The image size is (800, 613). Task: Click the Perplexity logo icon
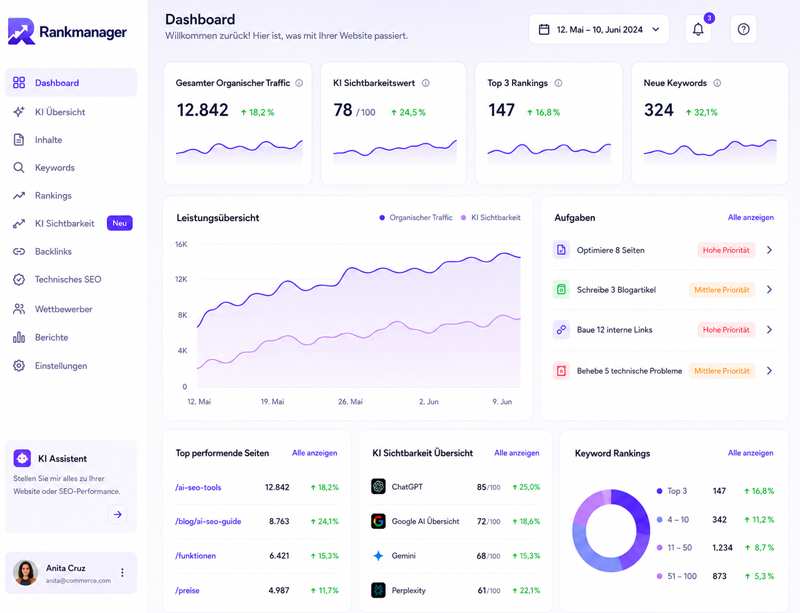(x=378, y=590)
